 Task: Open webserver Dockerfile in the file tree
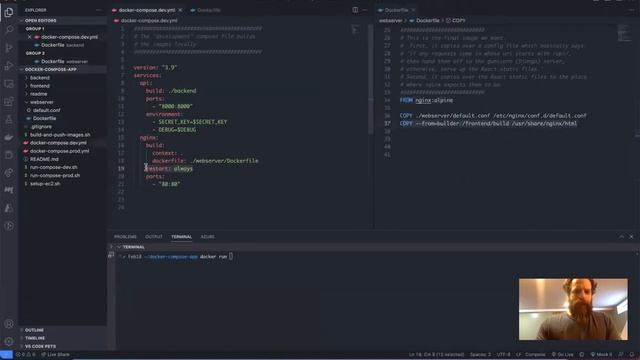[44, 118]
